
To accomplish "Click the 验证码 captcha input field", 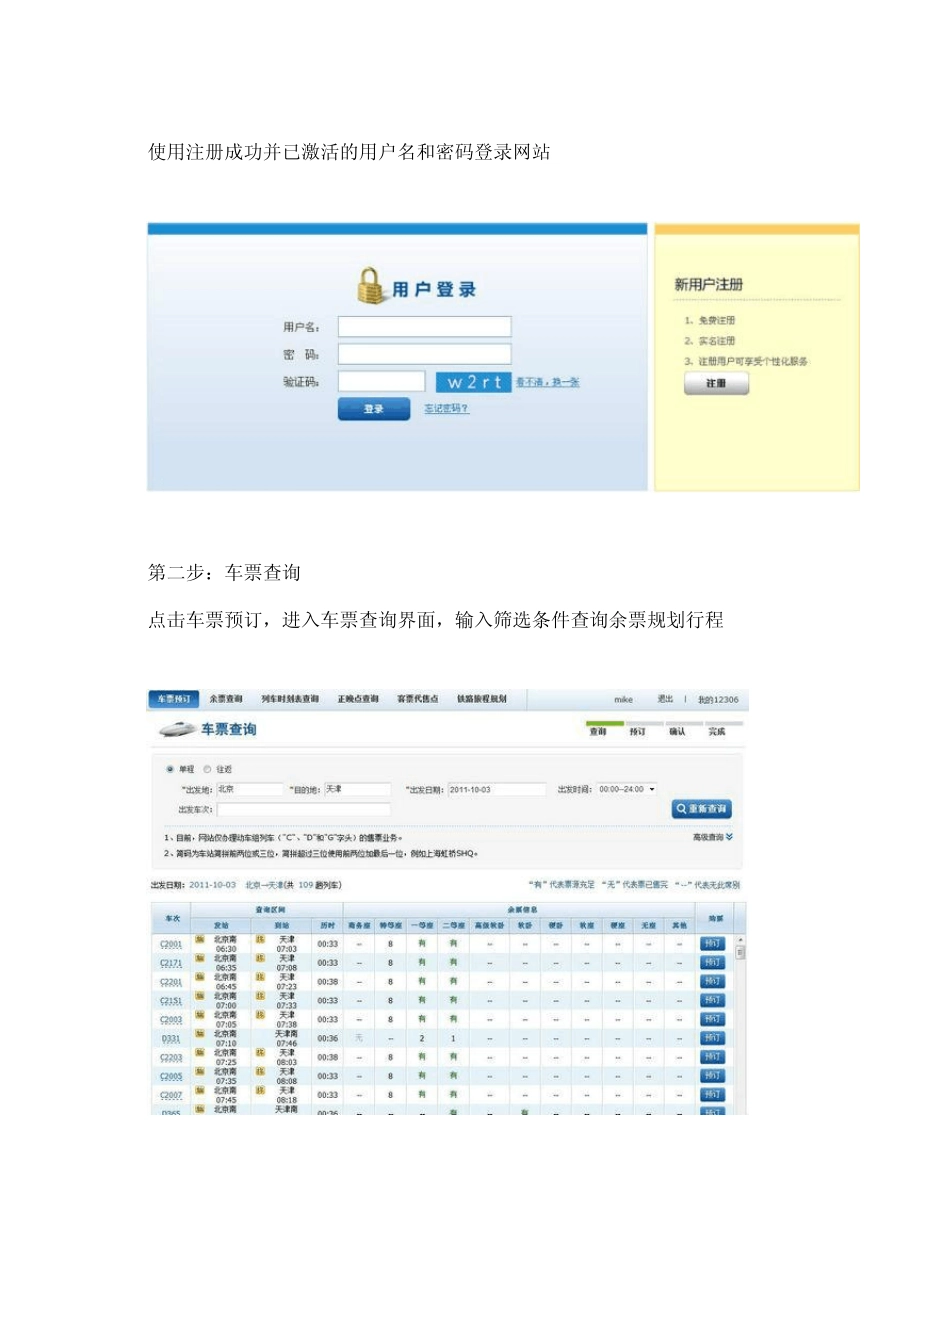I will point(381,381).
